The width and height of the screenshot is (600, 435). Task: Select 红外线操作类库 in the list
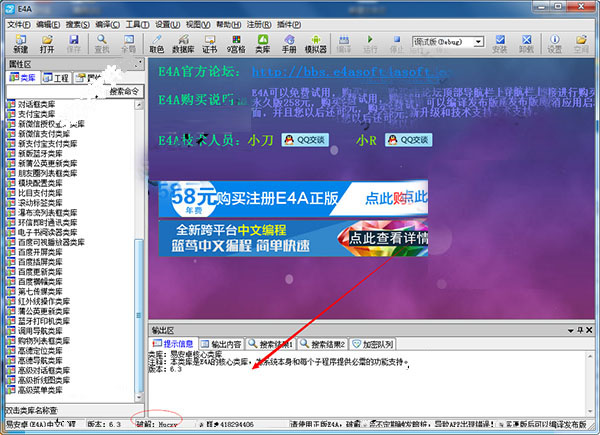[x=44, y=301]
